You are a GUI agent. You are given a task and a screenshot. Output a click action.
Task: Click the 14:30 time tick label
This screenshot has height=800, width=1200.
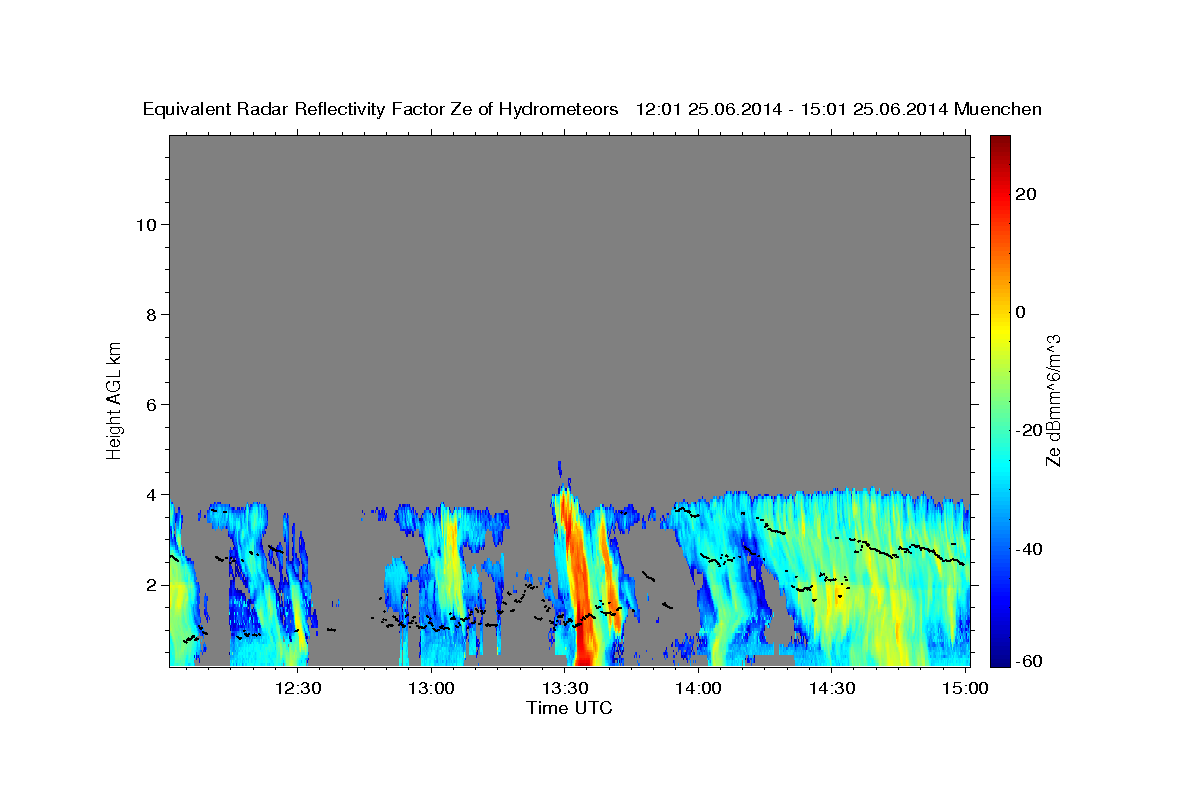pos(831,688)
